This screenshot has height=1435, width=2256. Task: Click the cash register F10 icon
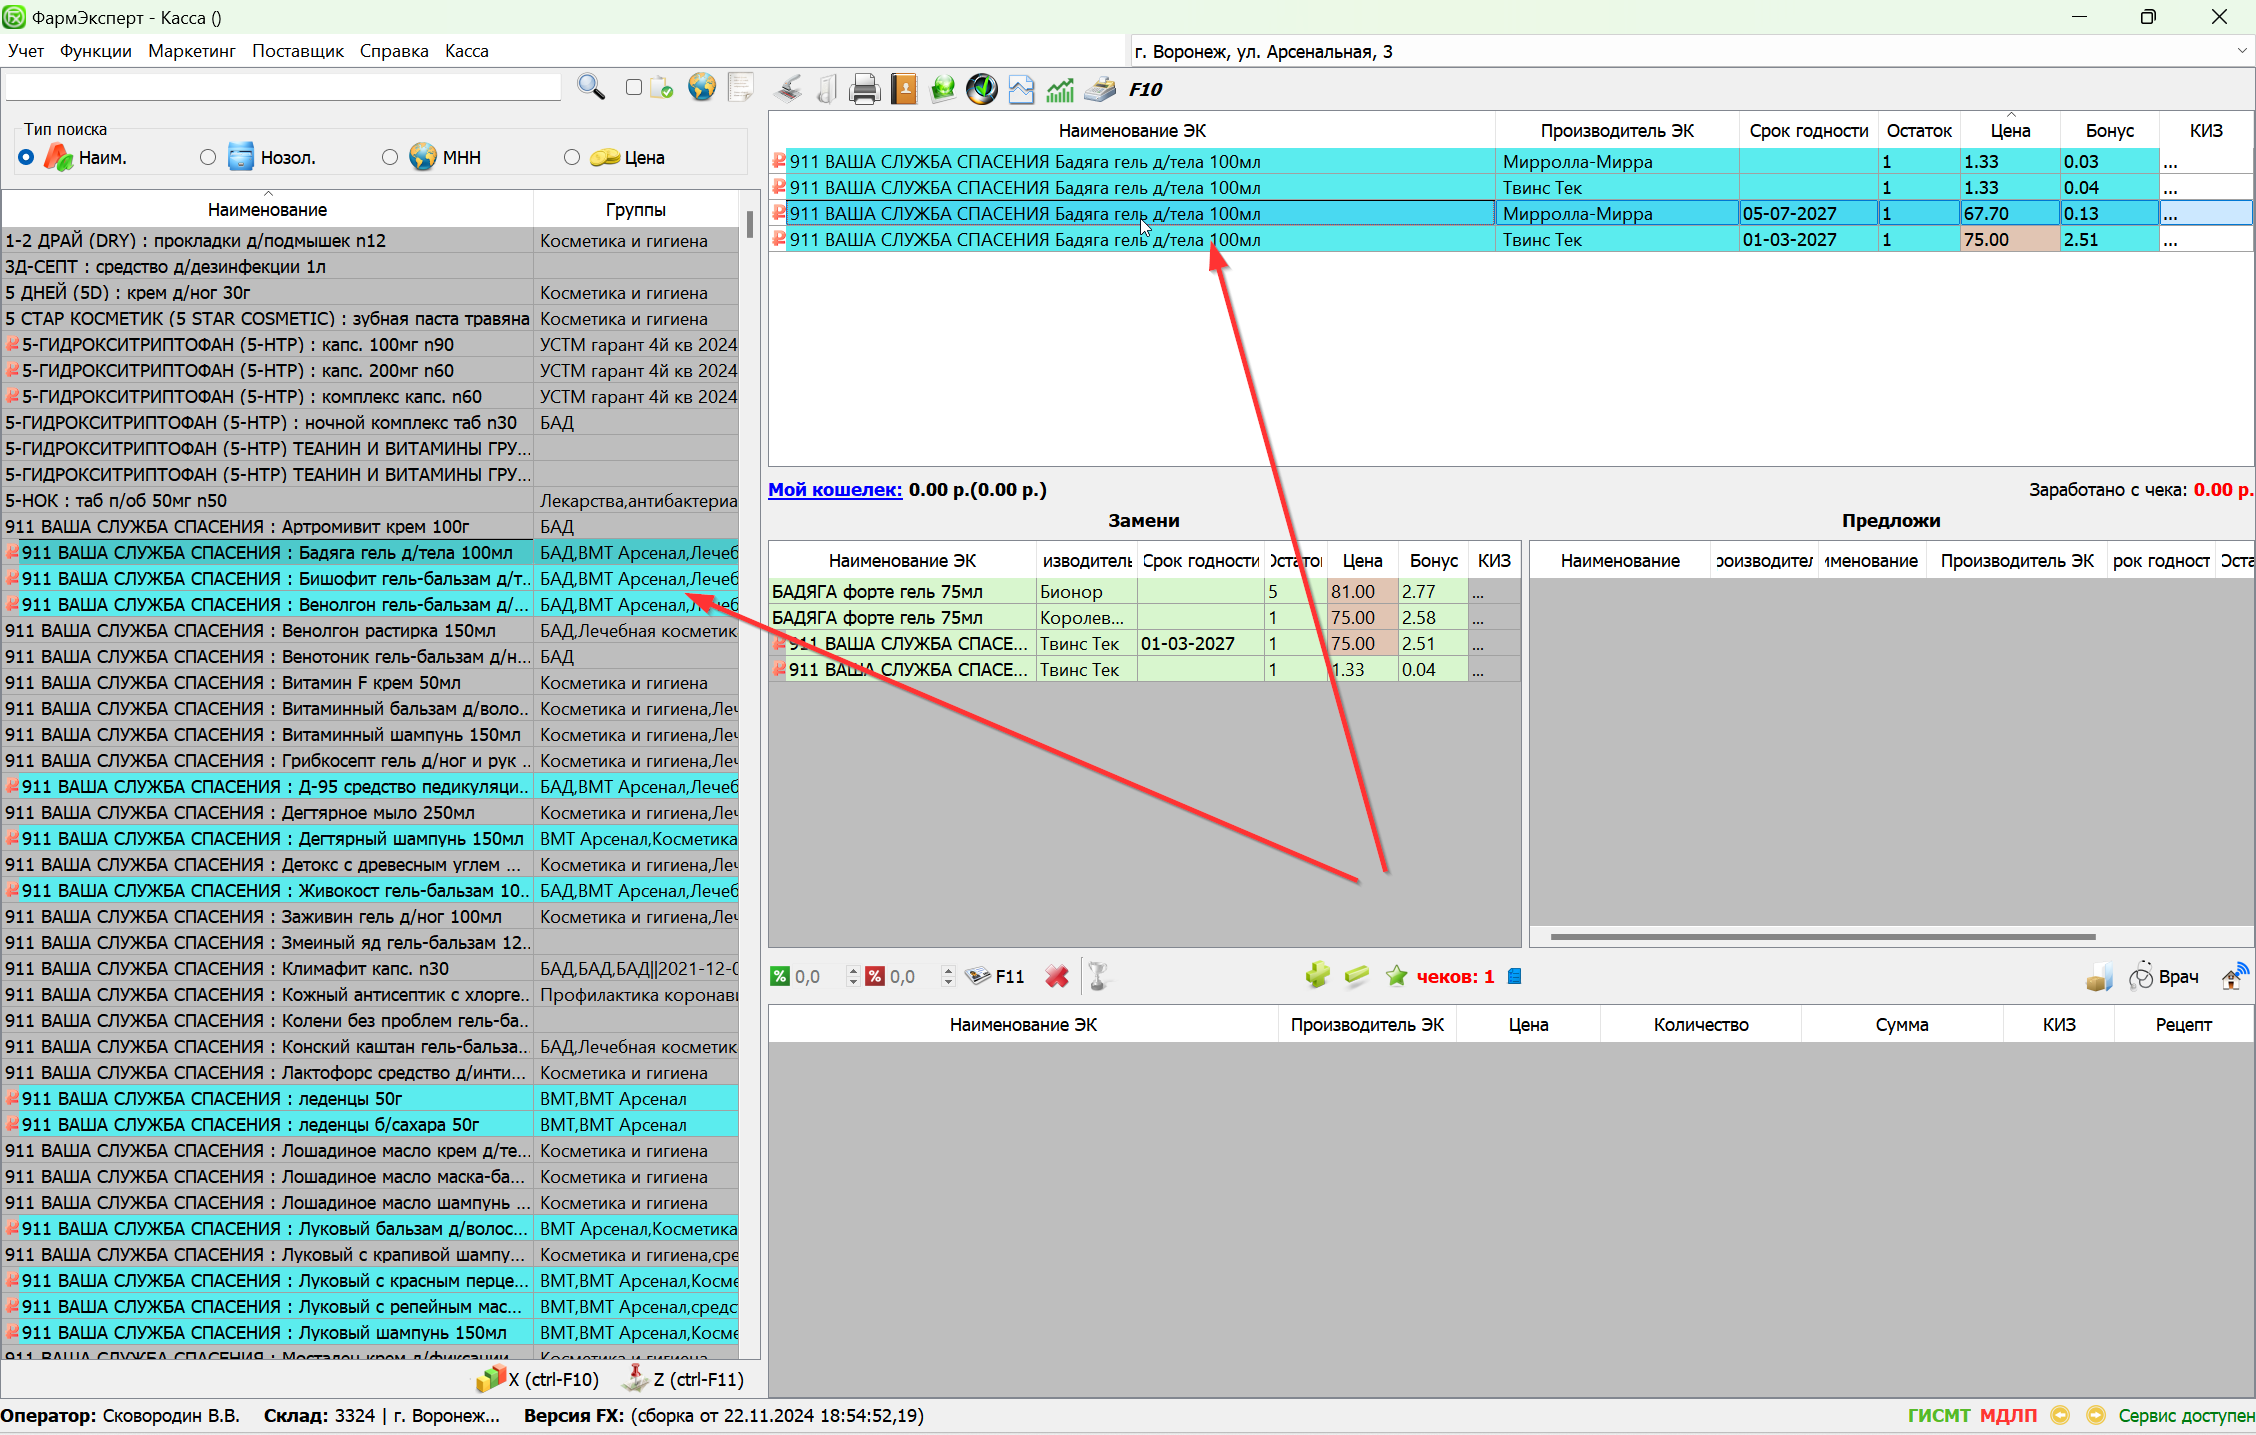click(x=1100, y=90)
